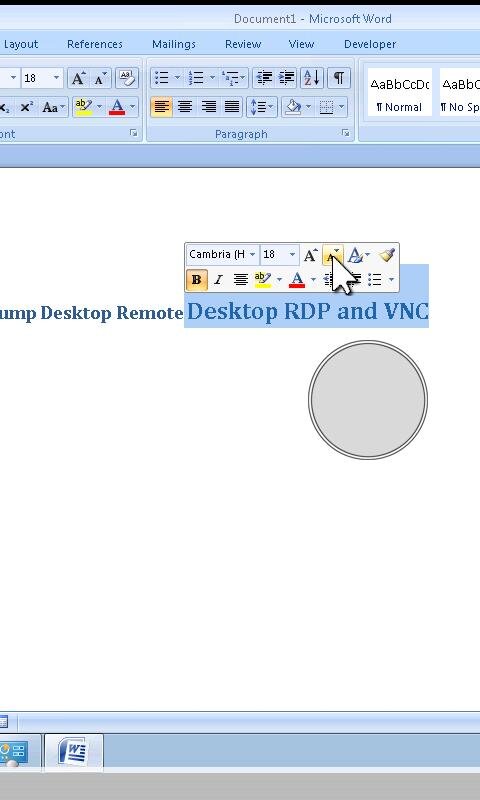480x800 pixels.
Task: Switch to the Mailings tab
Action: click(174, 44)
